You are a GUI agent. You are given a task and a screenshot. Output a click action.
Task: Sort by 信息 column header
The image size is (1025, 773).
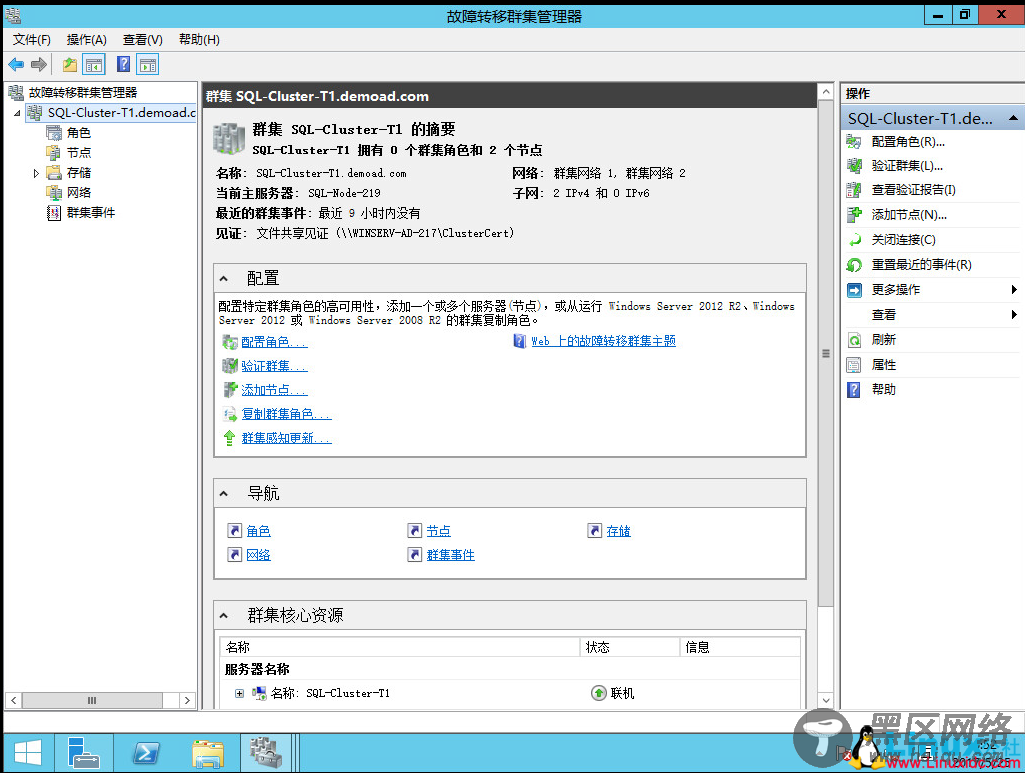[741, 647]
